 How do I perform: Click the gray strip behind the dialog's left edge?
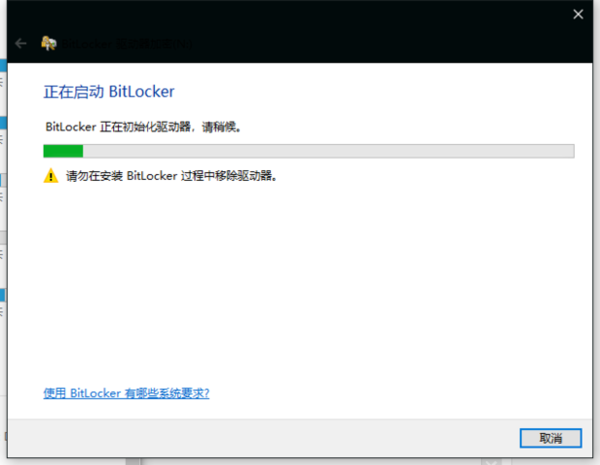pos(3,237)
